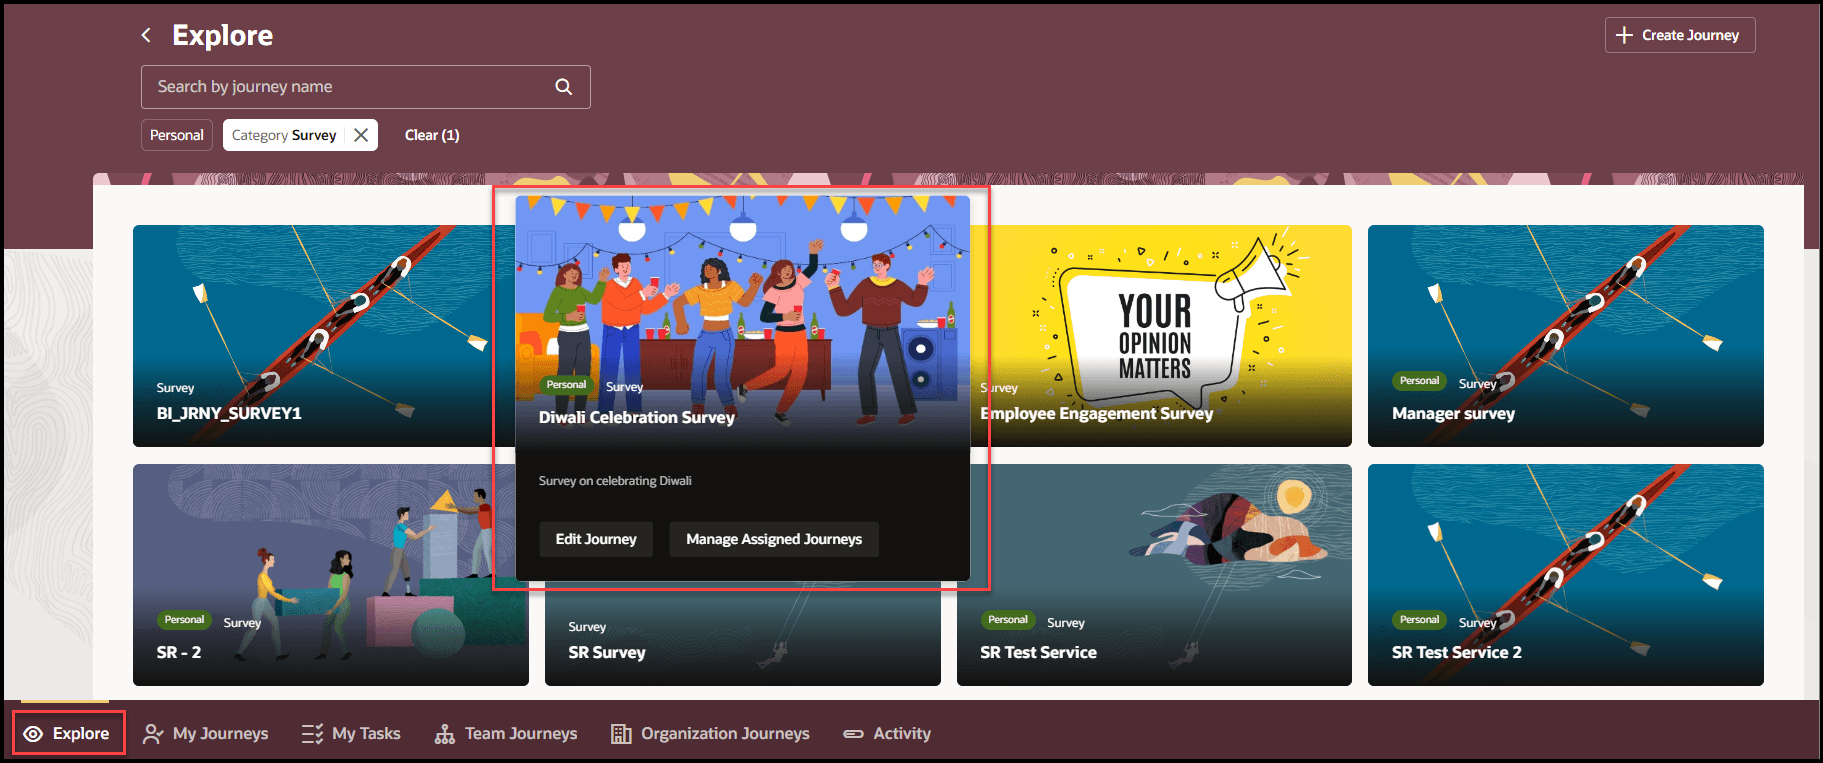Switch to the My Journeys tab
This screenshot has width=1823, height=763.
206,734
